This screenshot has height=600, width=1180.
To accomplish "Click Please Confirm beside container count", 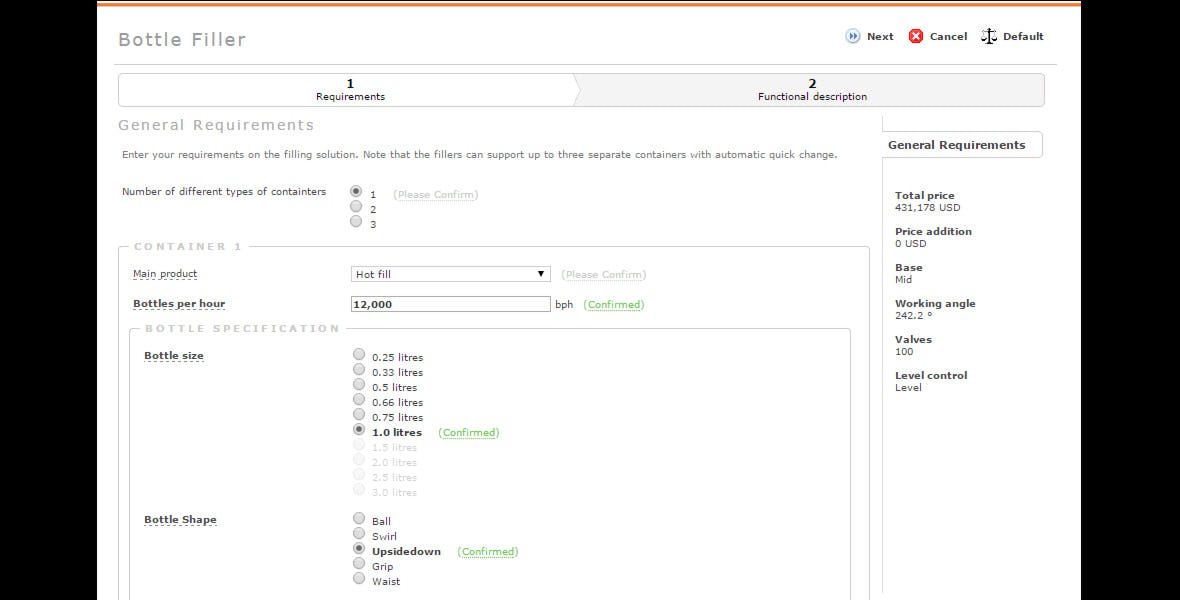I will [x=436, y=193].
